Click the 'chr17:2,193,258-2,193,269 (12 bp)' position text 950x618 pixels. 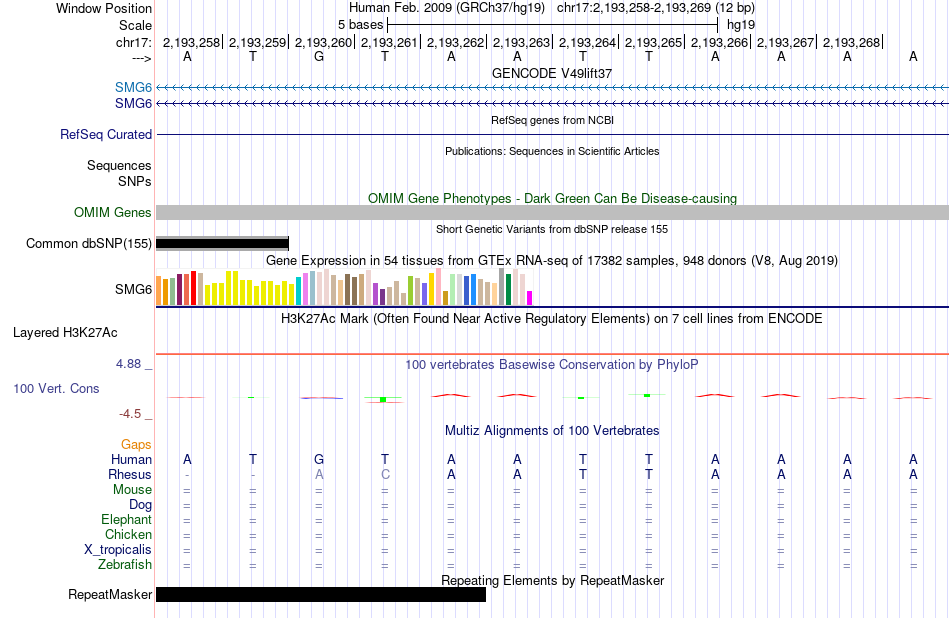point(656,8)
